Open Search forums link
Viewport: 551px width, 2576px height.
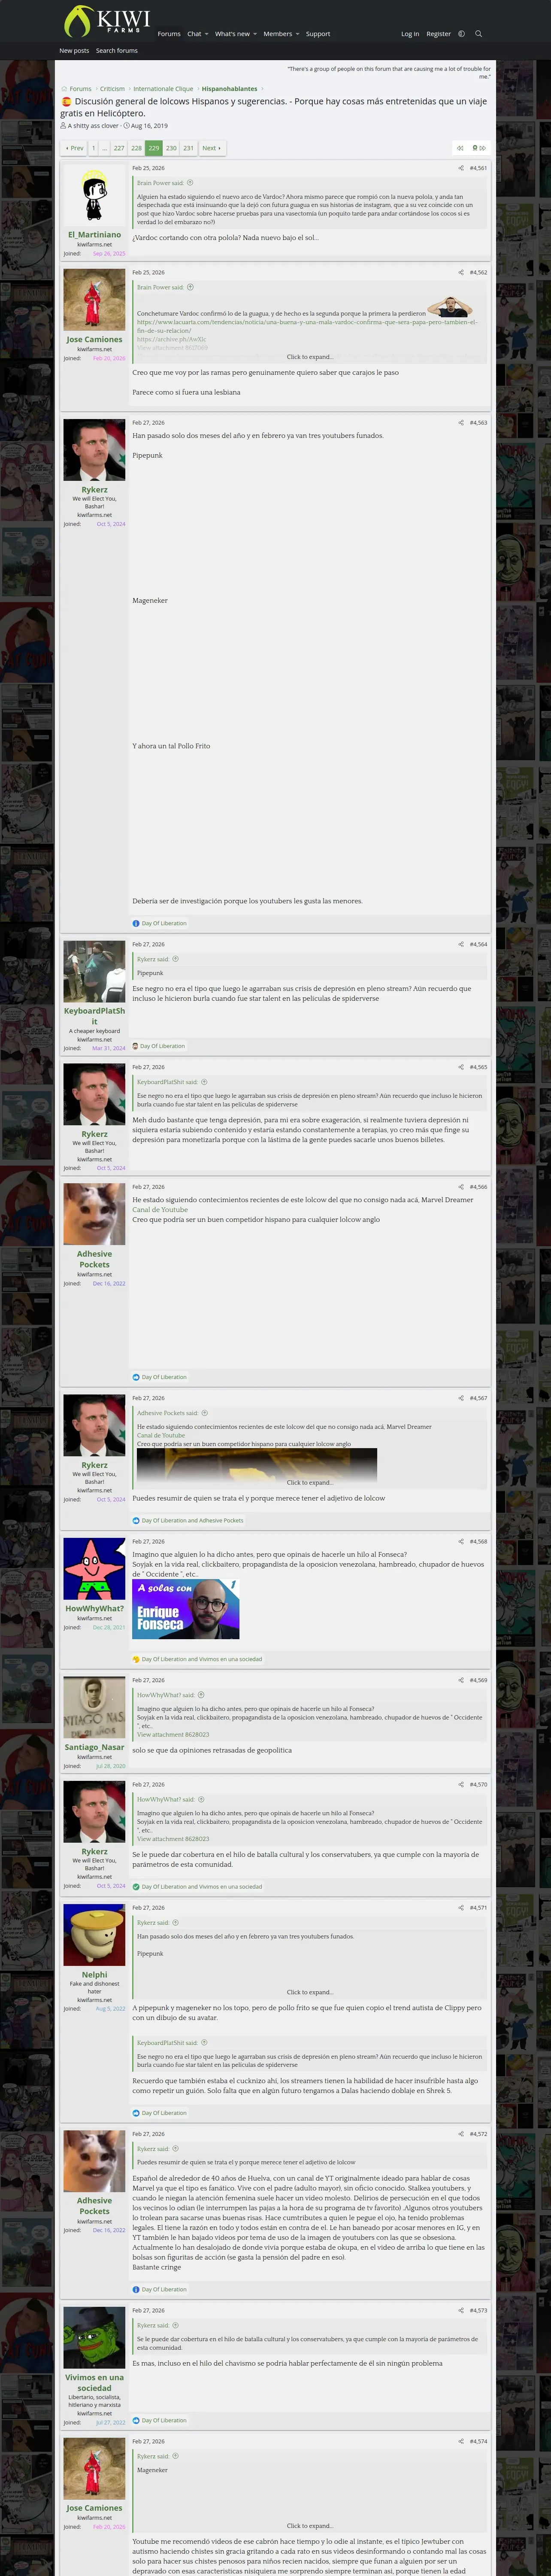(117, 50)
